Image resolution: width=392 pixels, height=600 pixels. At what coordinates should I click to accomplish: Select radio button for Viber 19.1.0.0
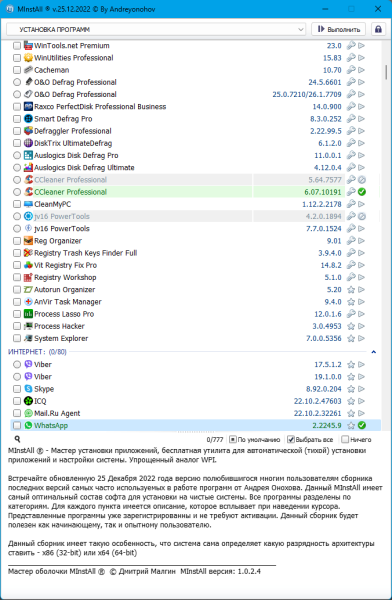pos(17,377)
